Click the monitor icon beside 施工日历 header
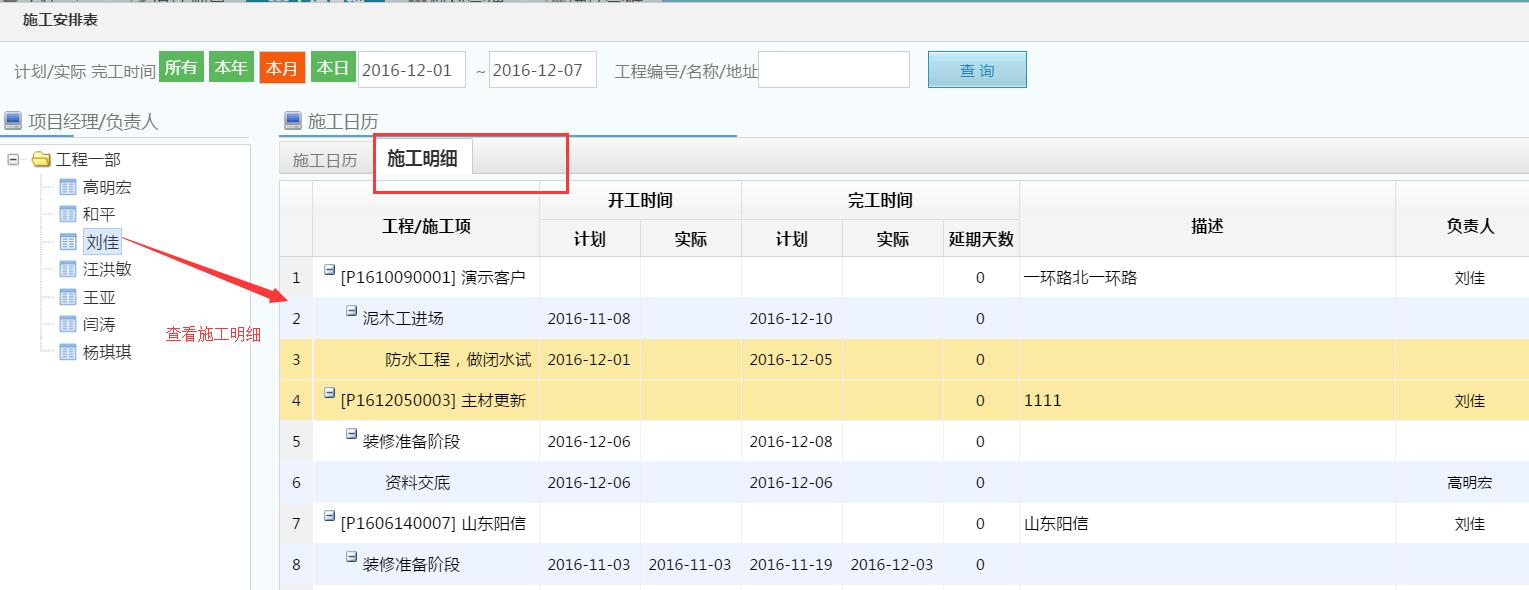The width and height of the screenshot is (1529, 590). tap(290, 122)
